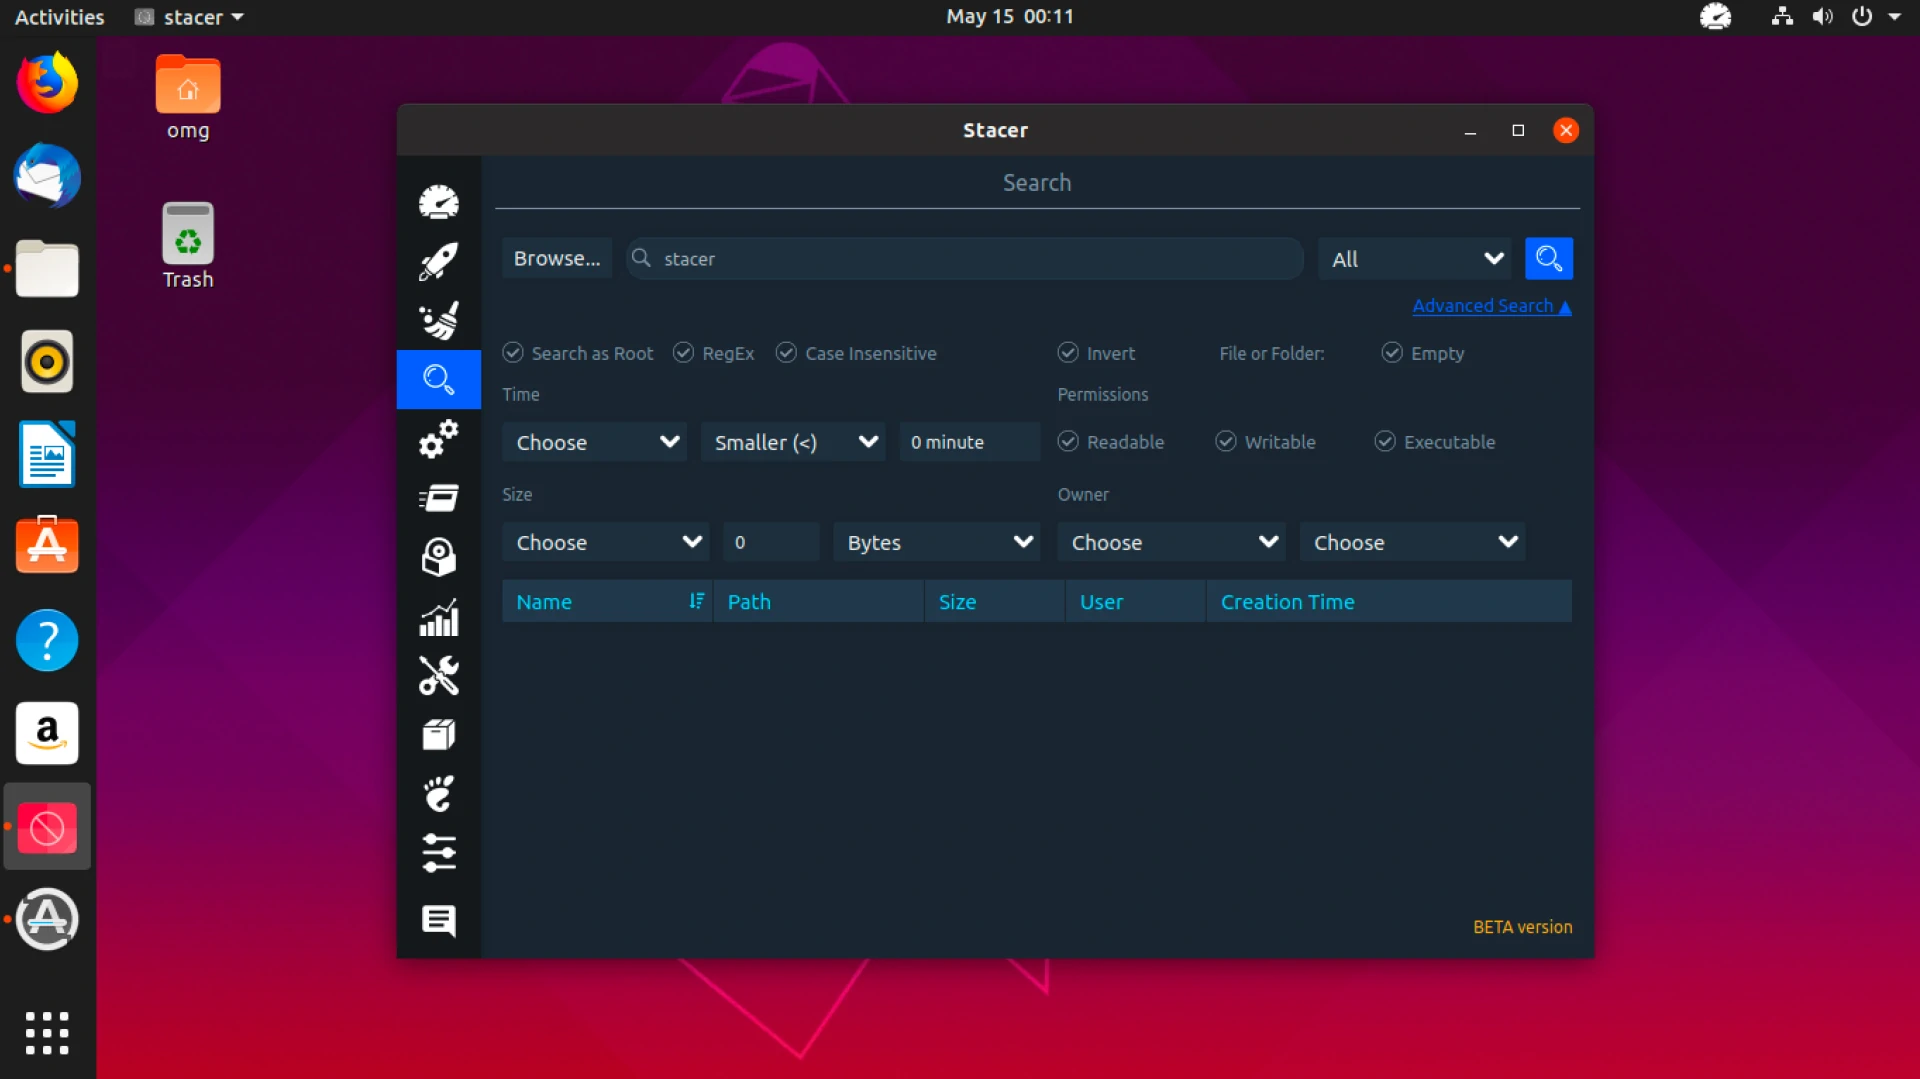The width and height of the screenshot is (1920, 1079).
Task: Run search with blue magnifier button
Action: pyautogui.click(x=1548, y=258)
